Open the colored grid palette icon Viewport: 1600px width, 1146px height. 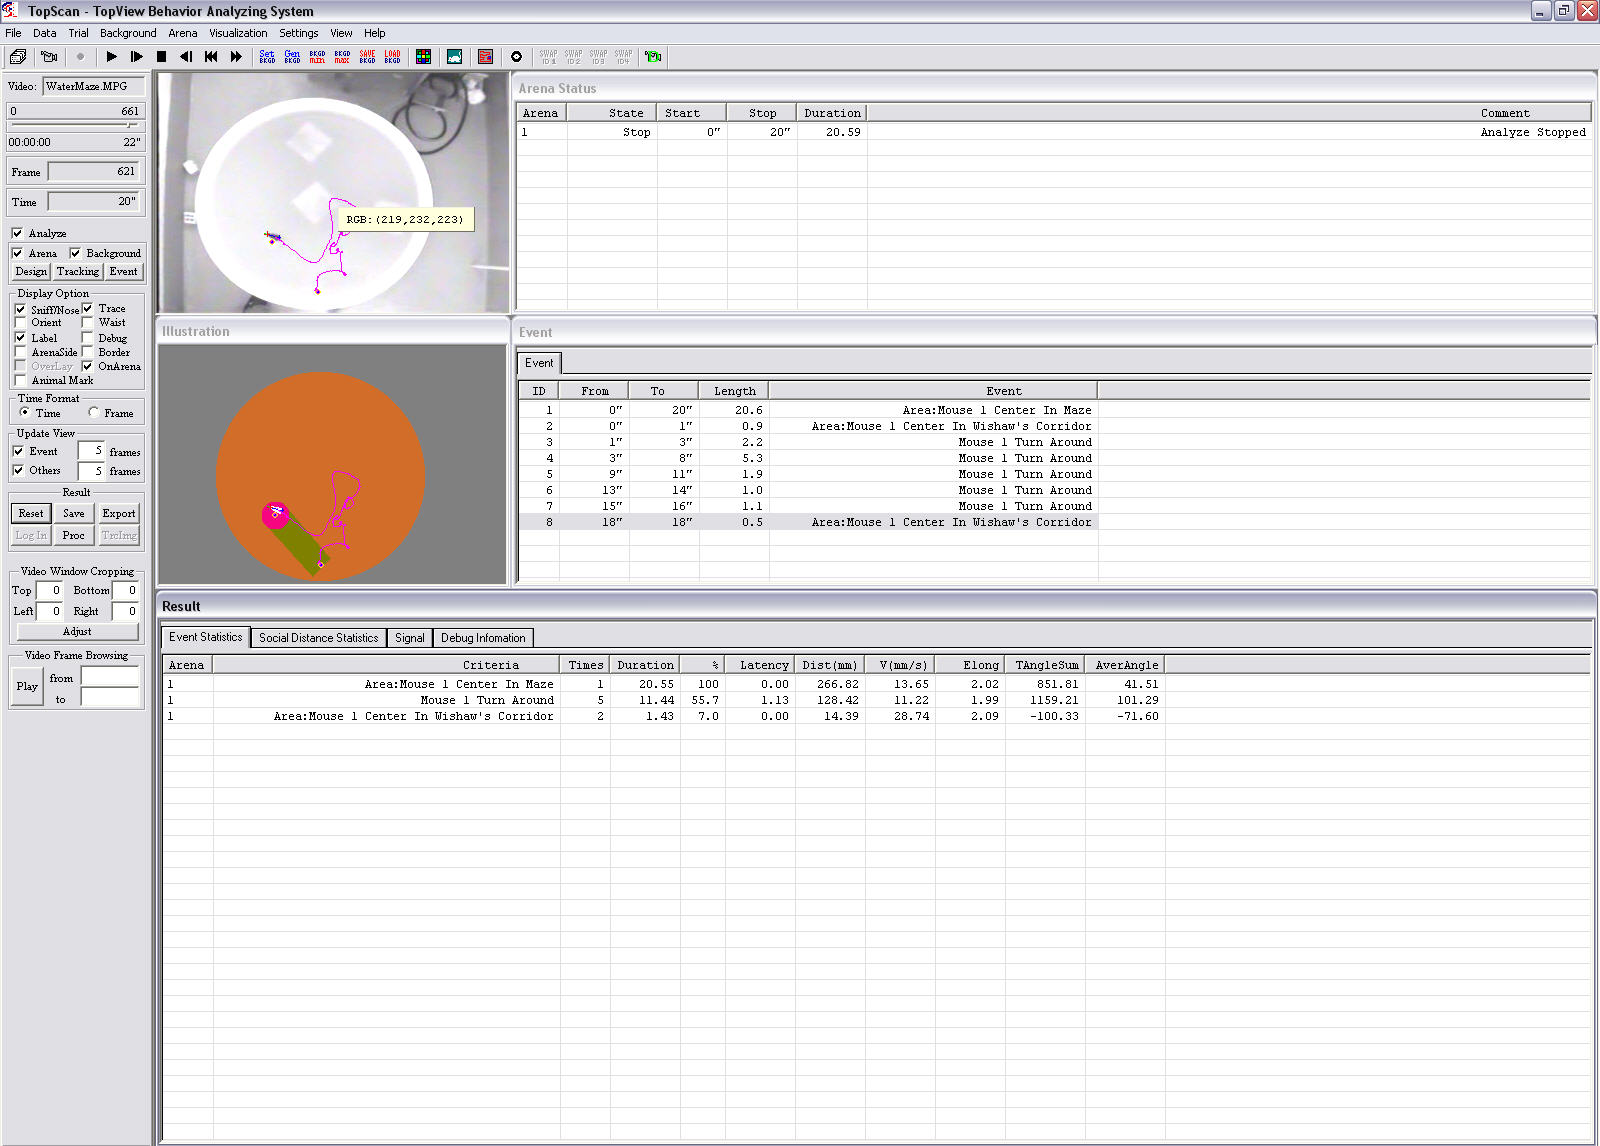(x=423, y=57)
